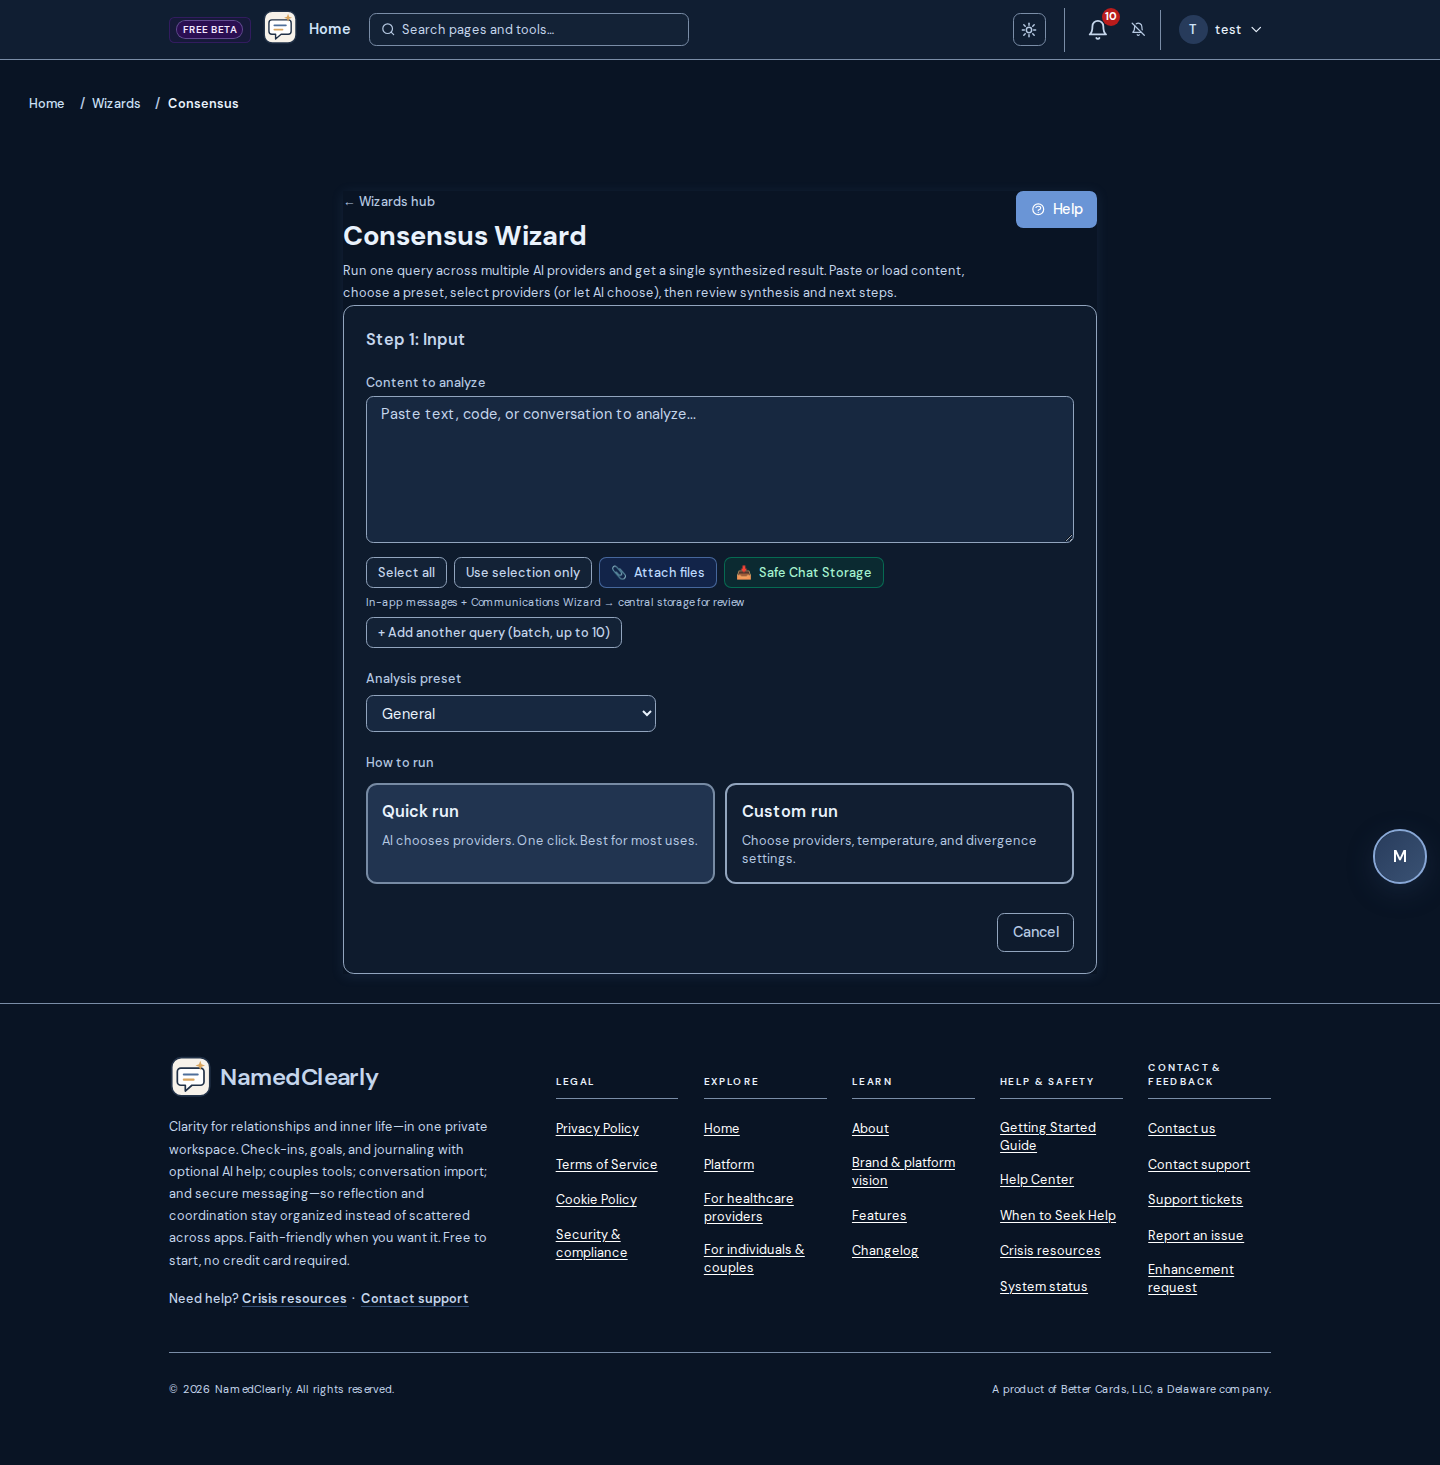Click the Cancel button
The height and width of the screenshot is (1465, 1440).
click(x=1035, y=932)
